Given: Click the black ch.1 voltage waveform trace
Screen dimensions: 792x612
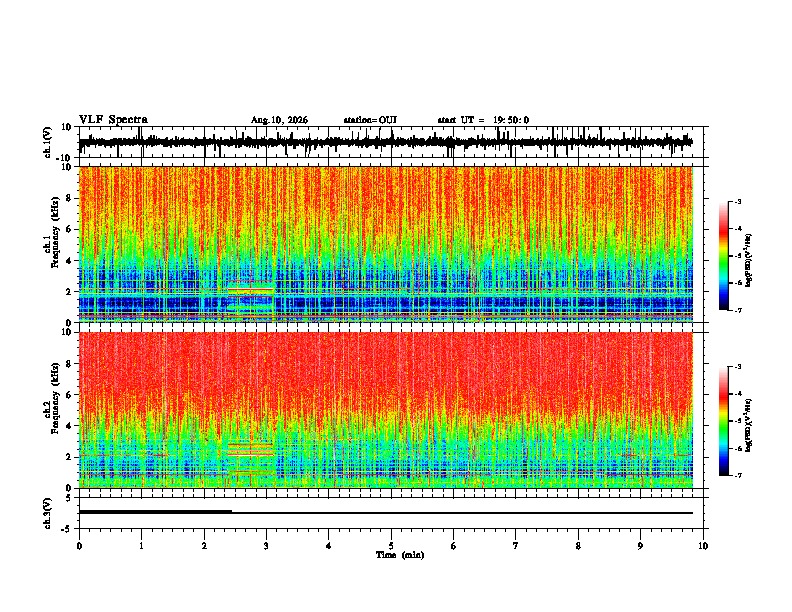Looking at the screenshot, I should coord(385,142).
